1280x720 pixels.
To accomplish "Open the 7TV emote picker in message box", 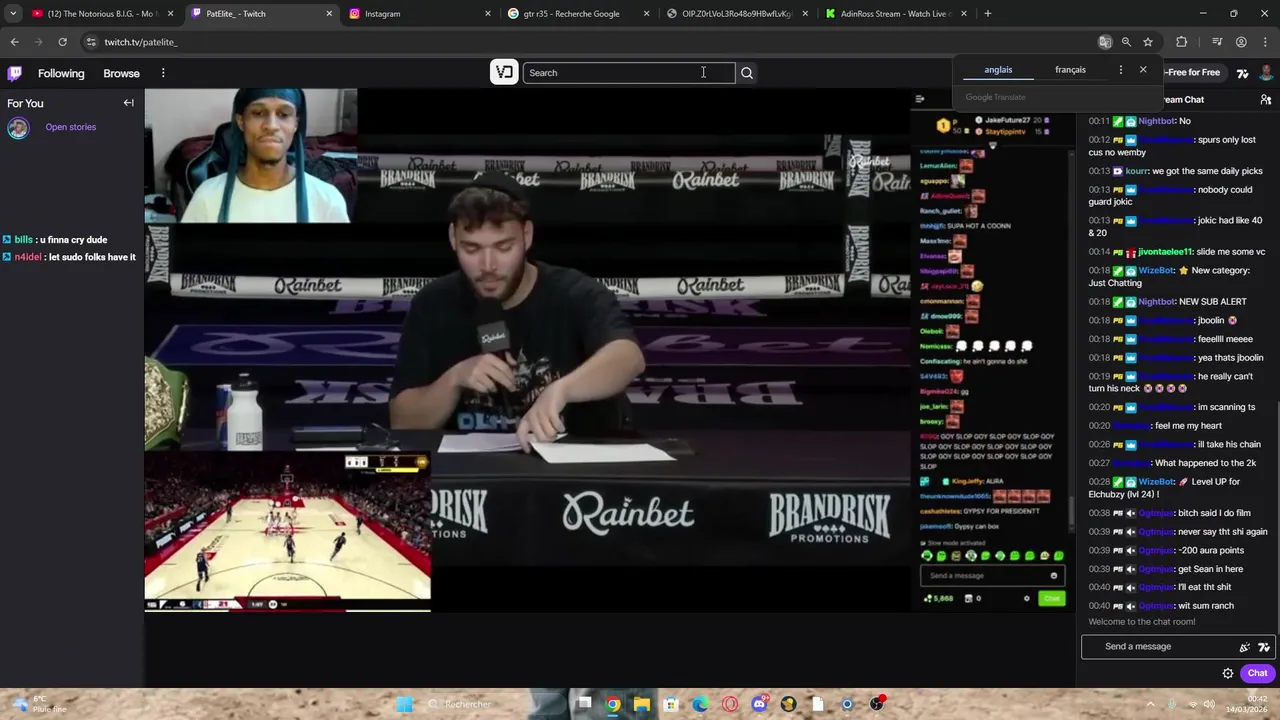I will pyautogui.click(x=1264, y=647).
